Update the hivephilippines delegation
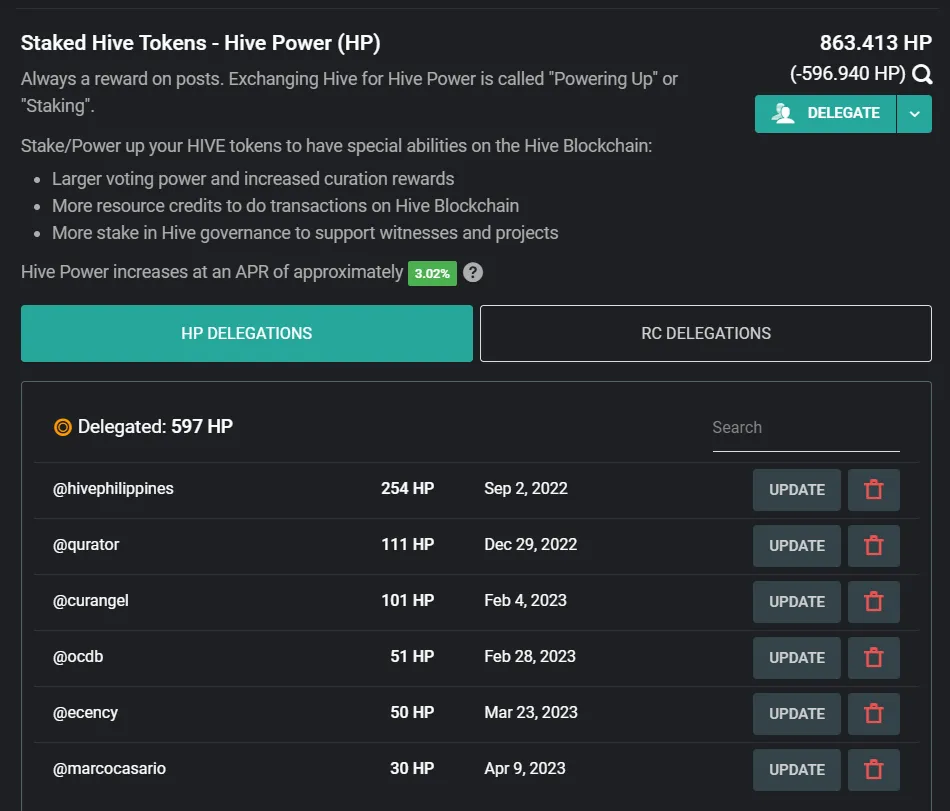Image resolution: width=950 pixels, height=811 pixels. point(797,489)
